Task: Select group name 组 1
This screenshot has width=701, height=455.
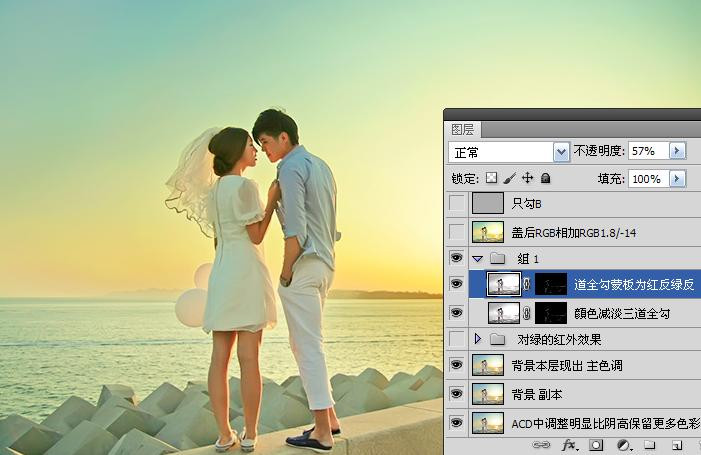Action: click(528, 259)
